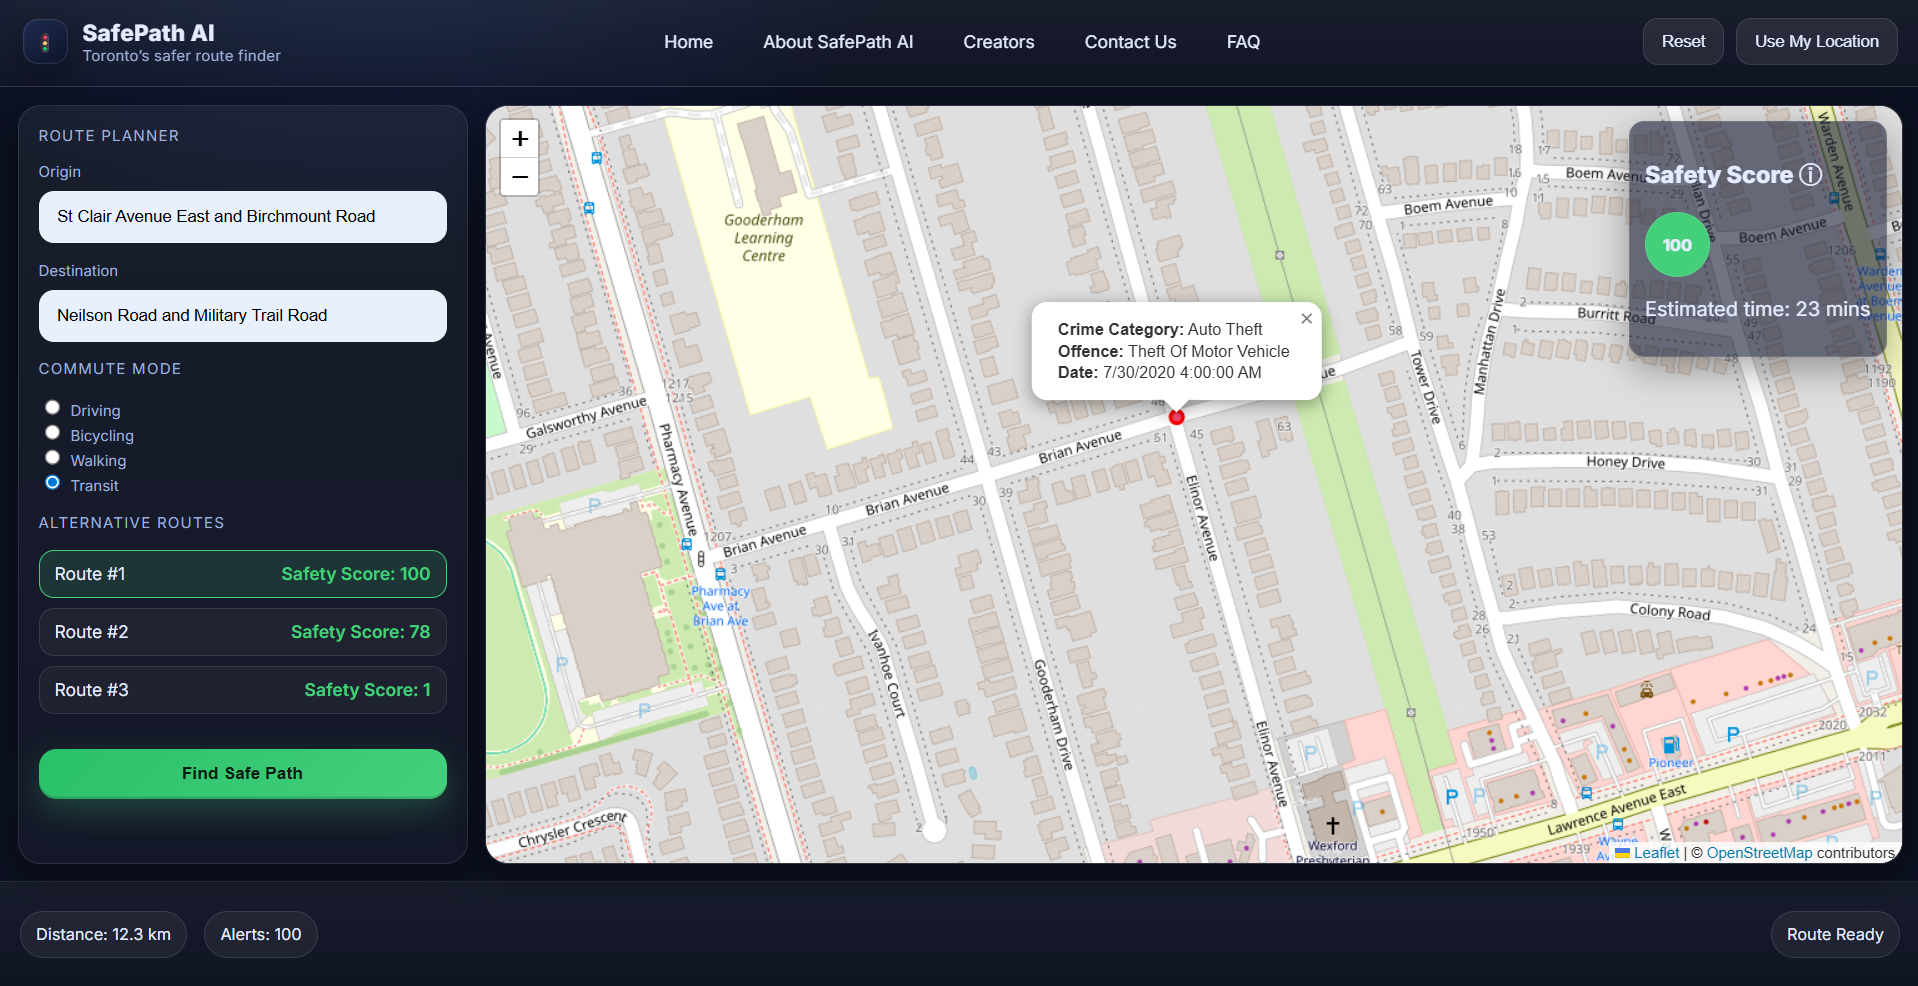Click the SafePath AI traffic light logo

pos(45,42)
